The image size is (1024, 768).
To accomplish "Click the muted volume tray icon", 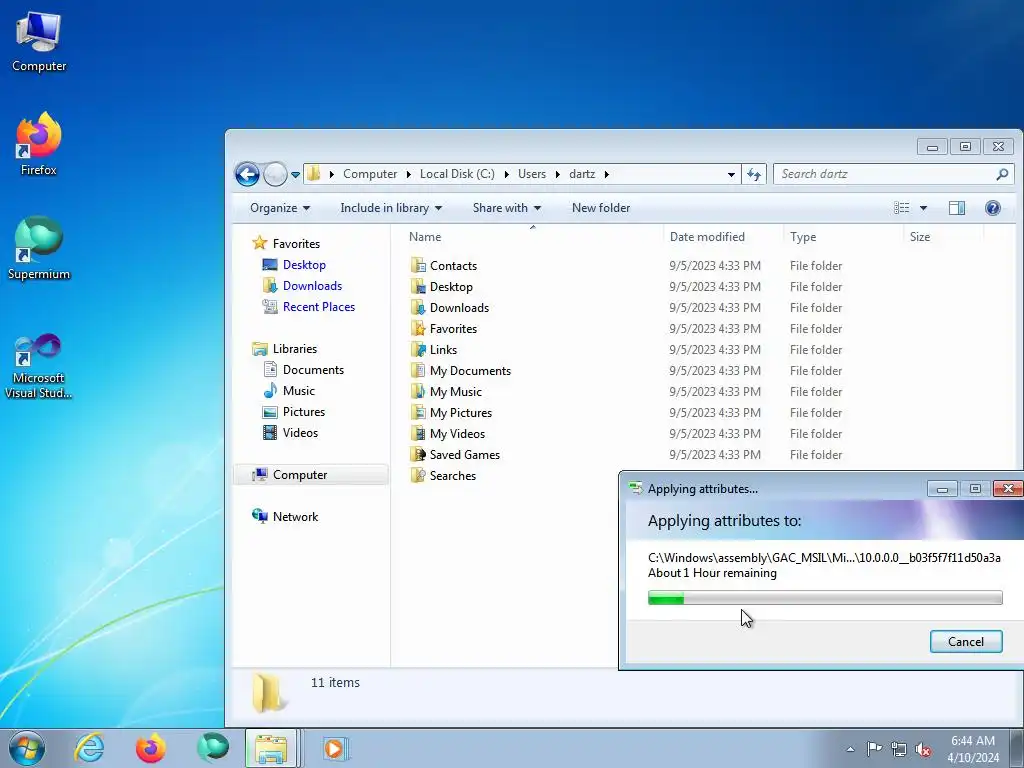I will click(x=923, y=749).
